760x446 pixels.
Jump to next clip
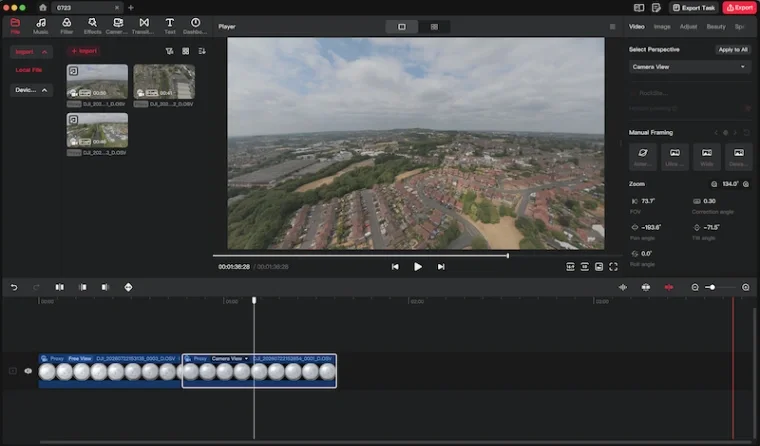pyautogui.click(x=441, y=267)
